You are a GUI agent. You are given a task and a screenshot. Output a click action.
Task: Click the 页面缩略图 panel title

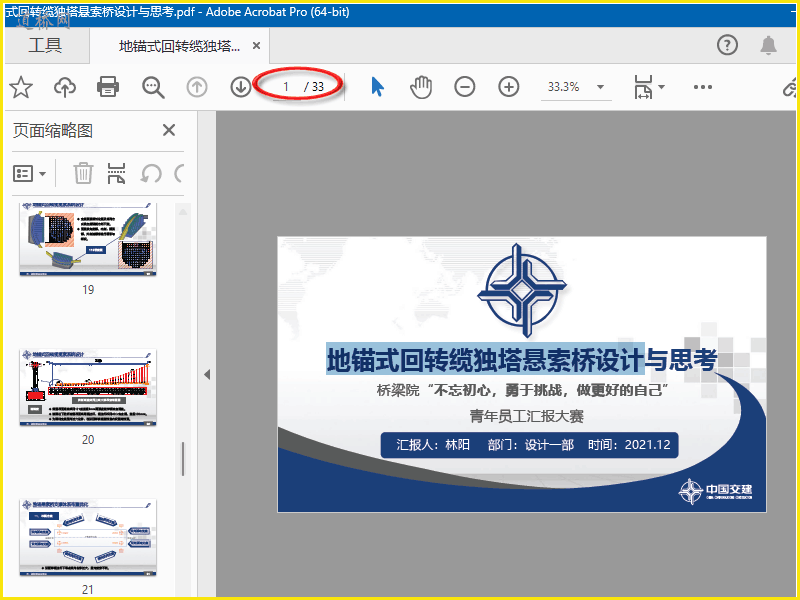53,131
